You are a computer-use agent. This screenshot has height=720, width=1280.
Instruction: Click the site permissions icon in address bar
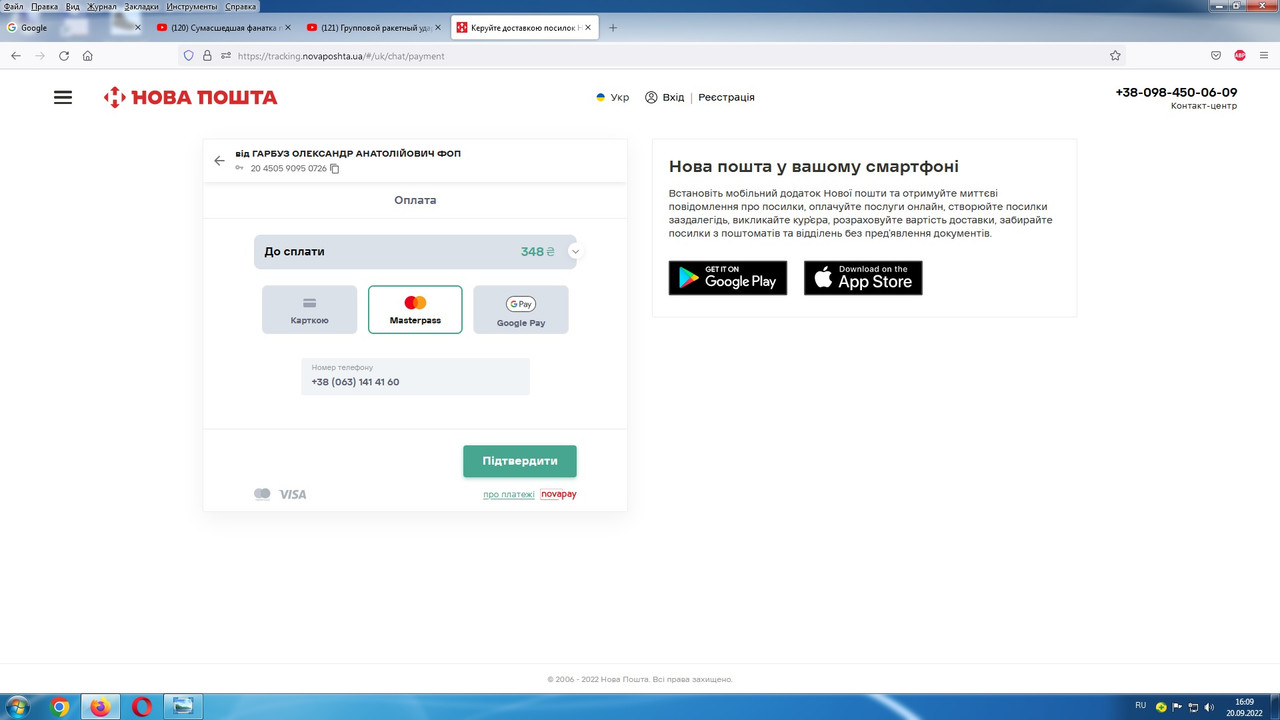tap(226, 56)
